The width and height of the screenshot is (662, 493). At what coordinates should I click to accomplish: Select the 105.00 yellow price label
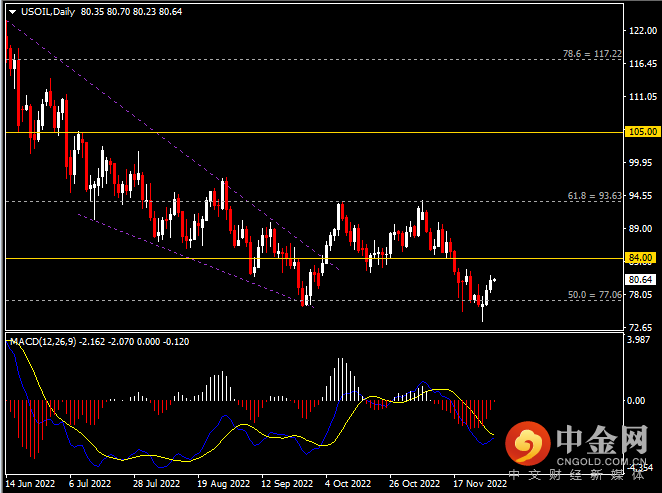tap(640, 131)
